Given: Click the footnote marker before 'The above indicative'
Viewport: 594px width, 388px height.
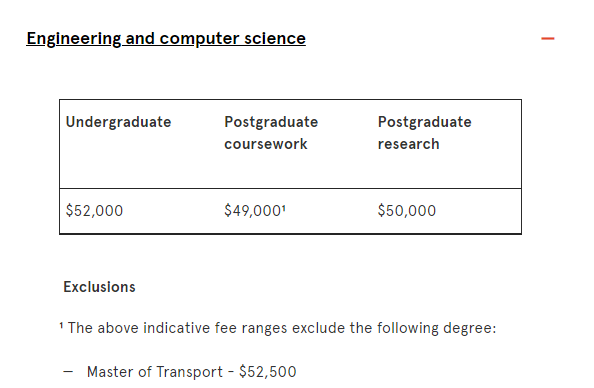Looking at the screenshot, I should coord(61,325).
